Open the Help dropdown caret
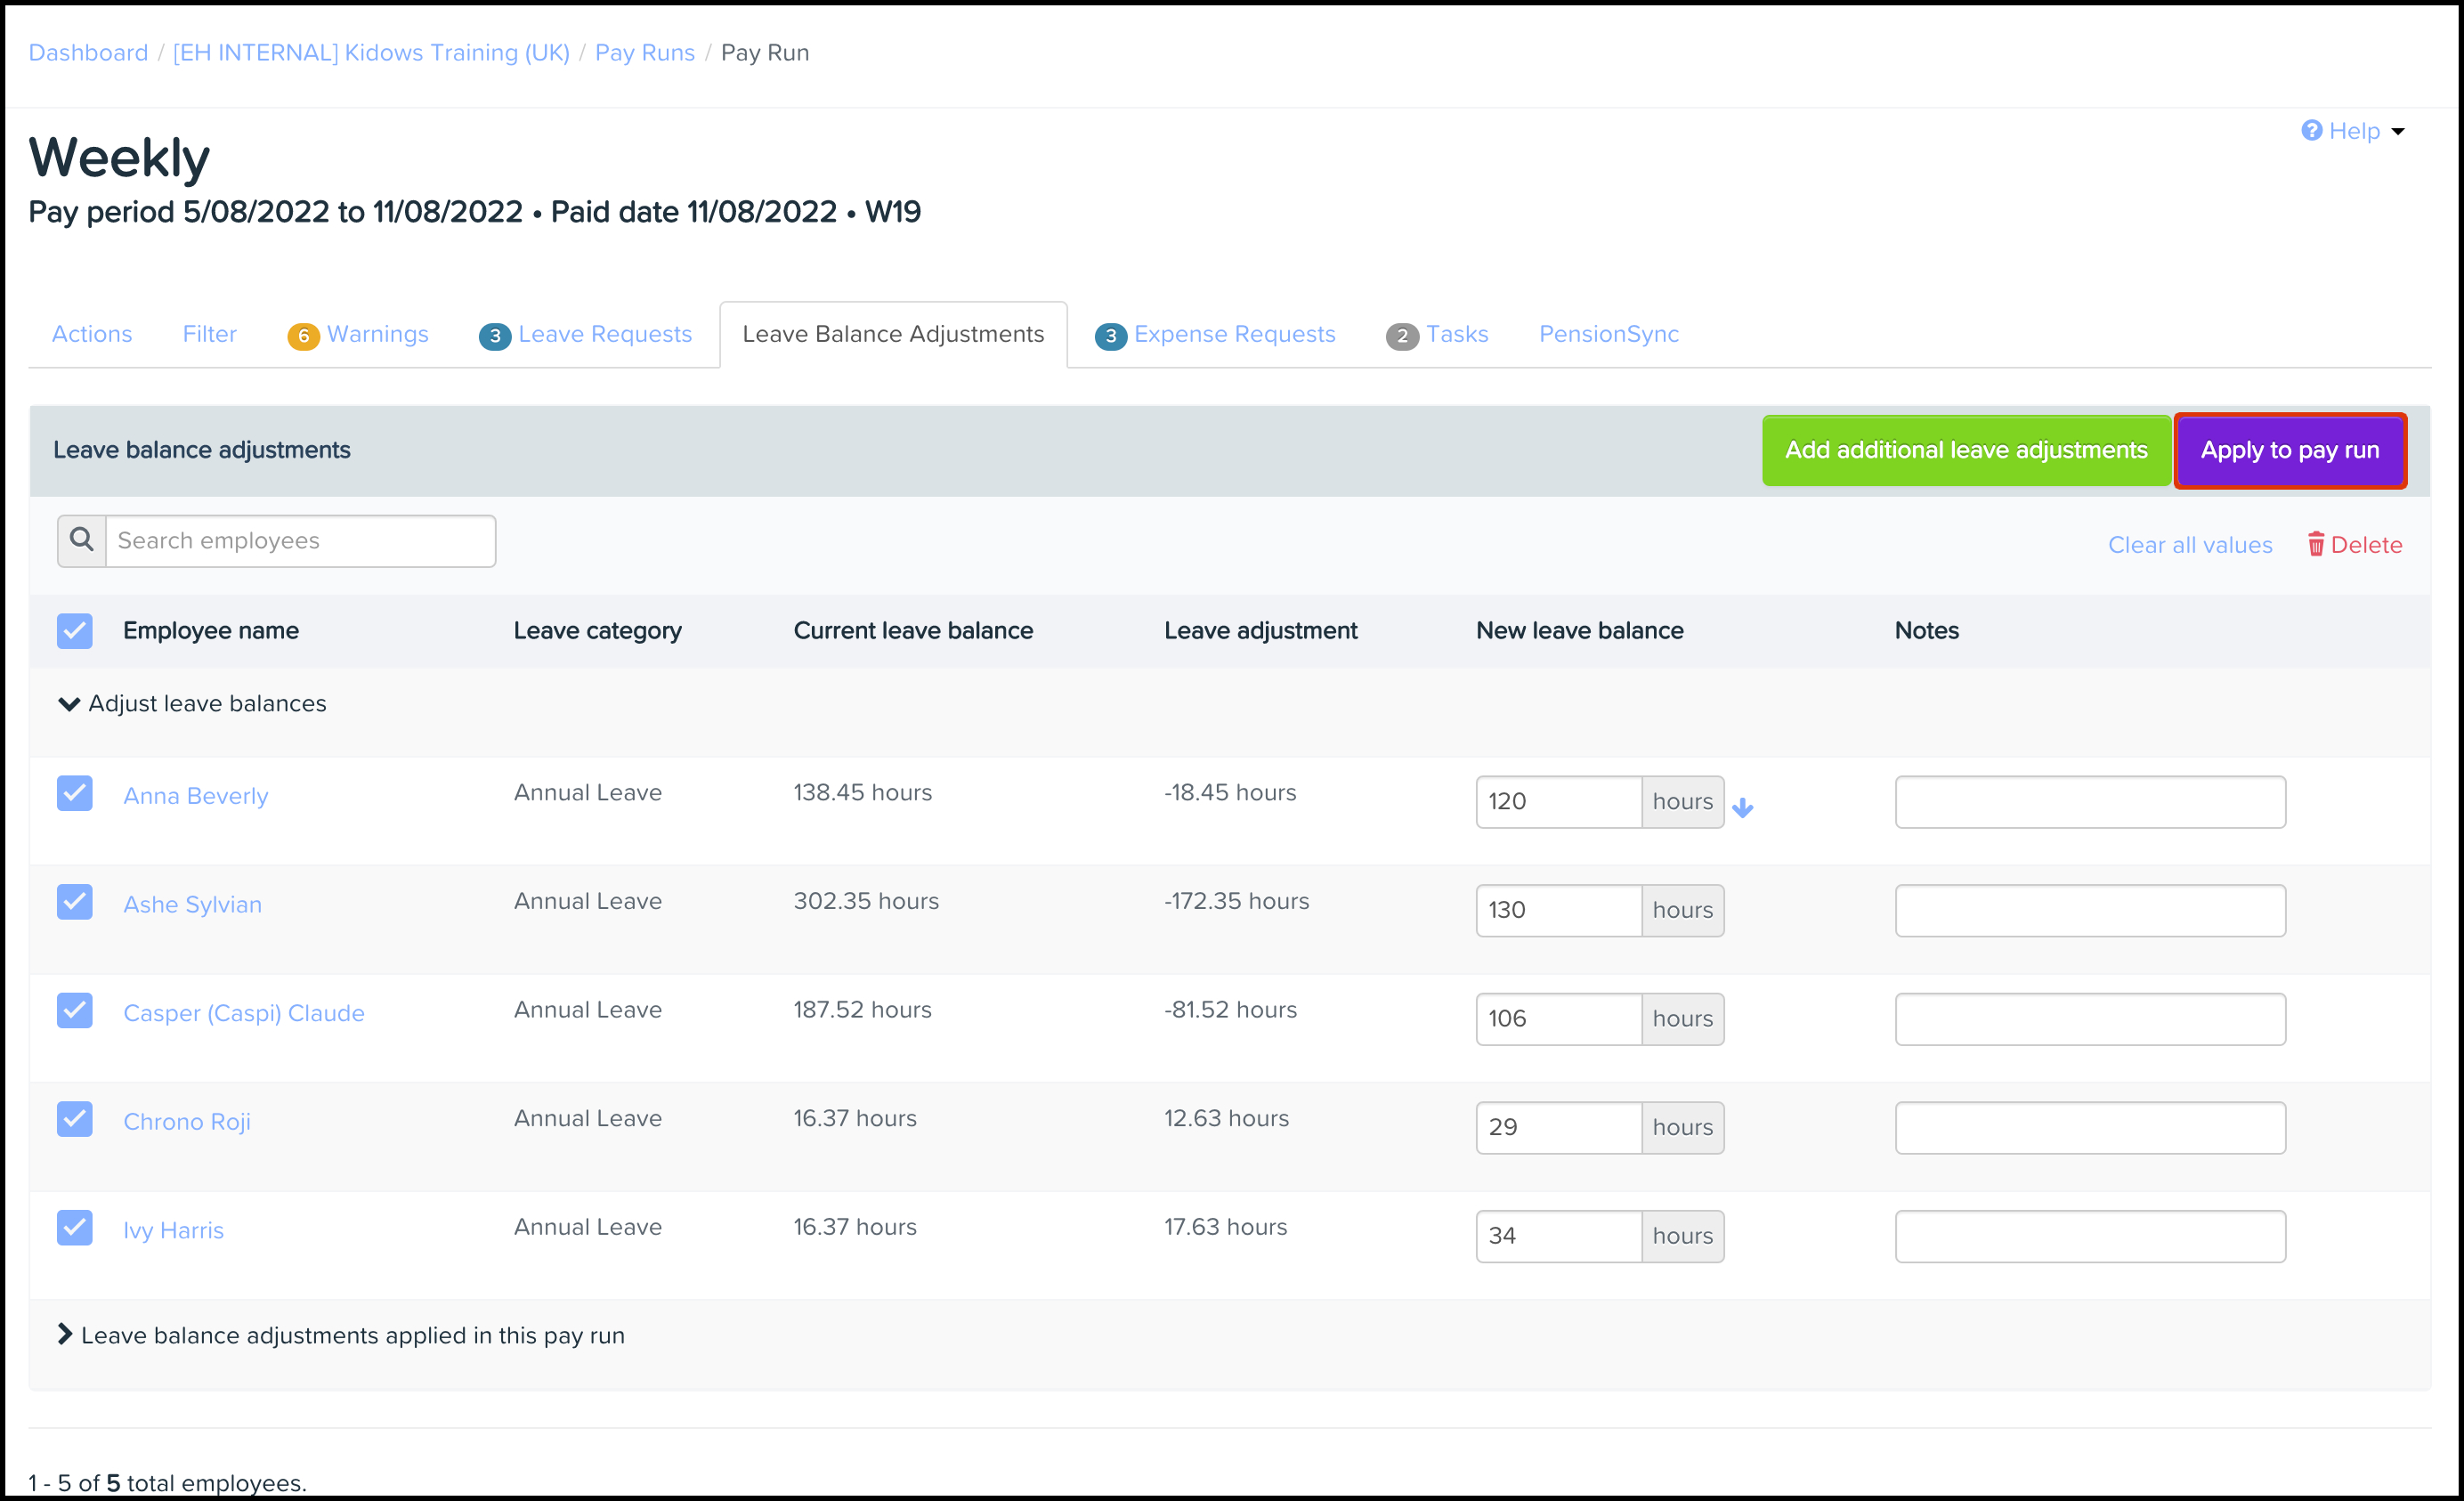2464x1501 pixels. point(2397,132)
